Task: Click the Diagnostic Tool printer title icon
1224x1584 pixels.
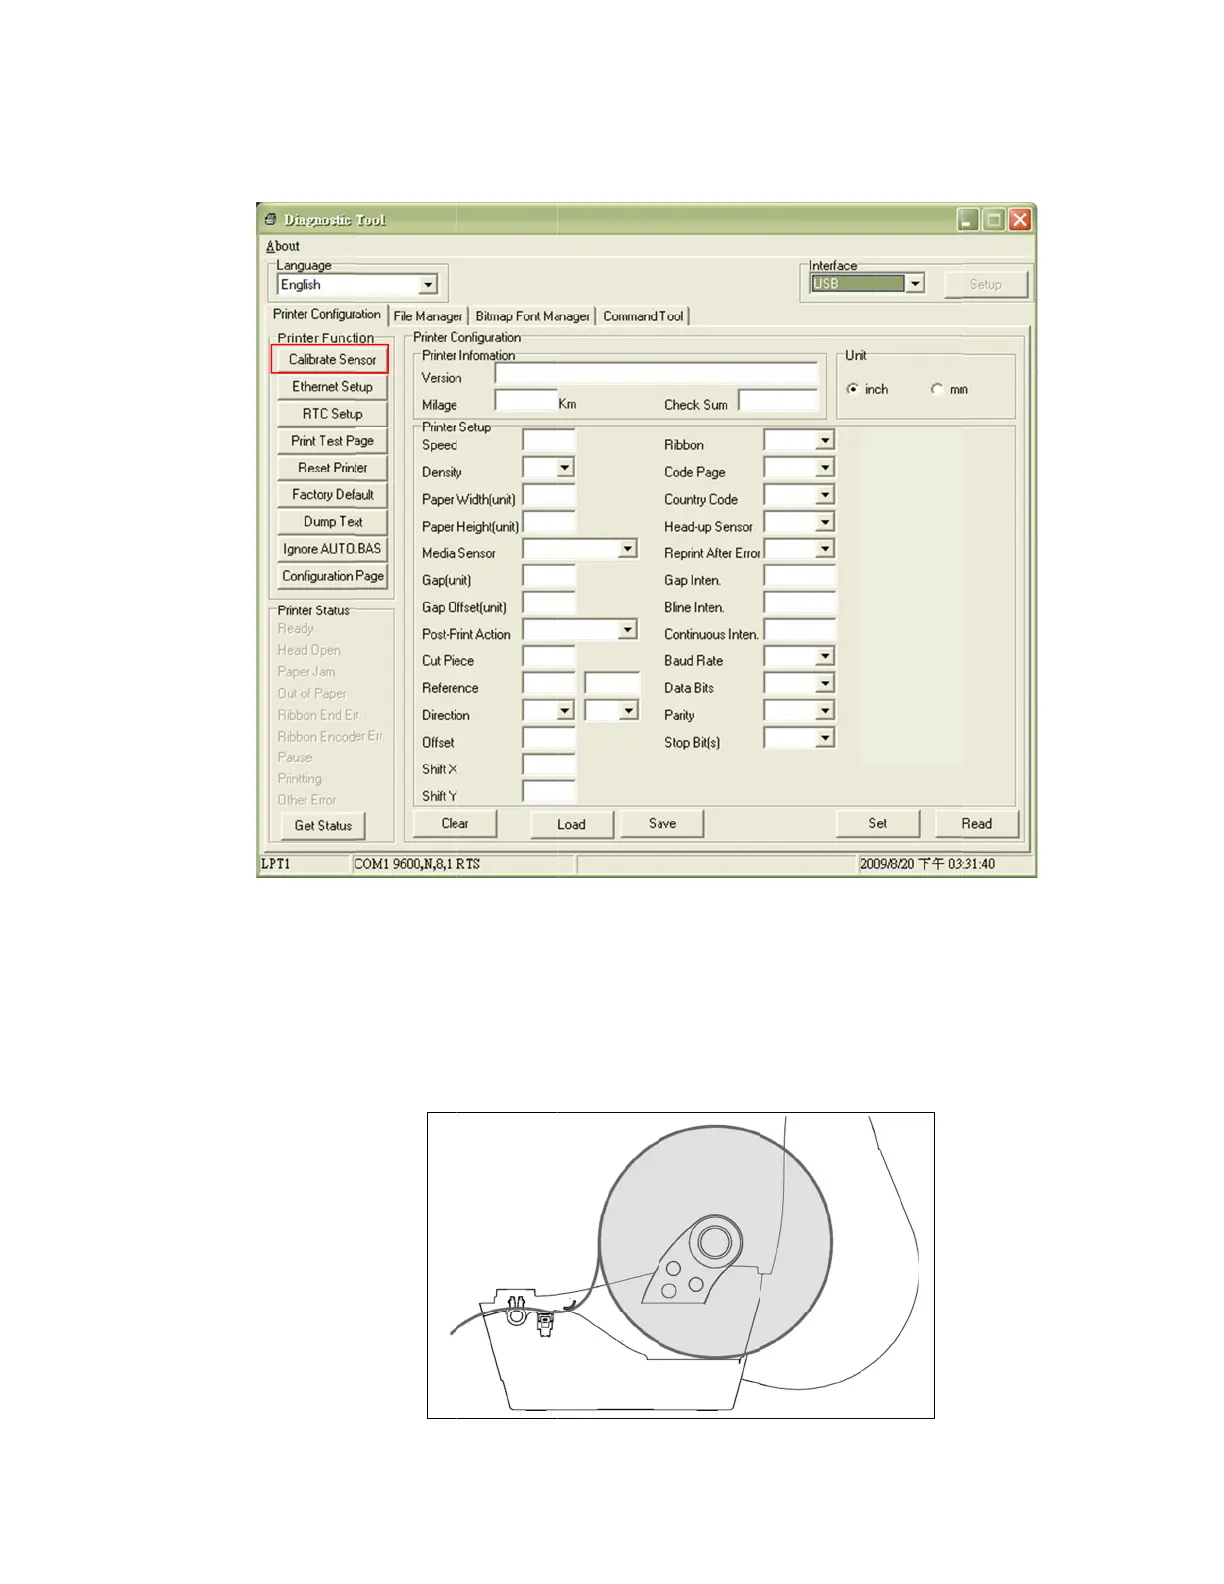Action: 270,219
